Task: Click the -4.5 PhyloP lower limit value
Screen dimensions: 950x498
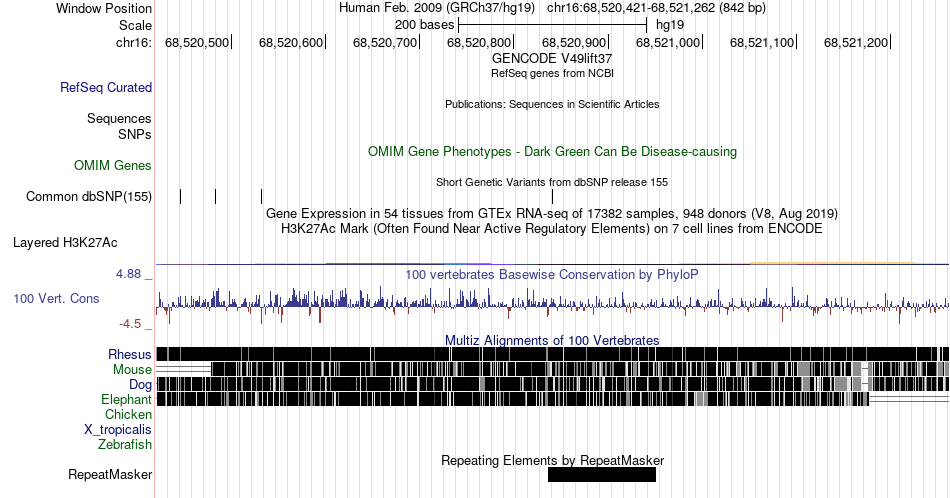Action: (130, 324)
